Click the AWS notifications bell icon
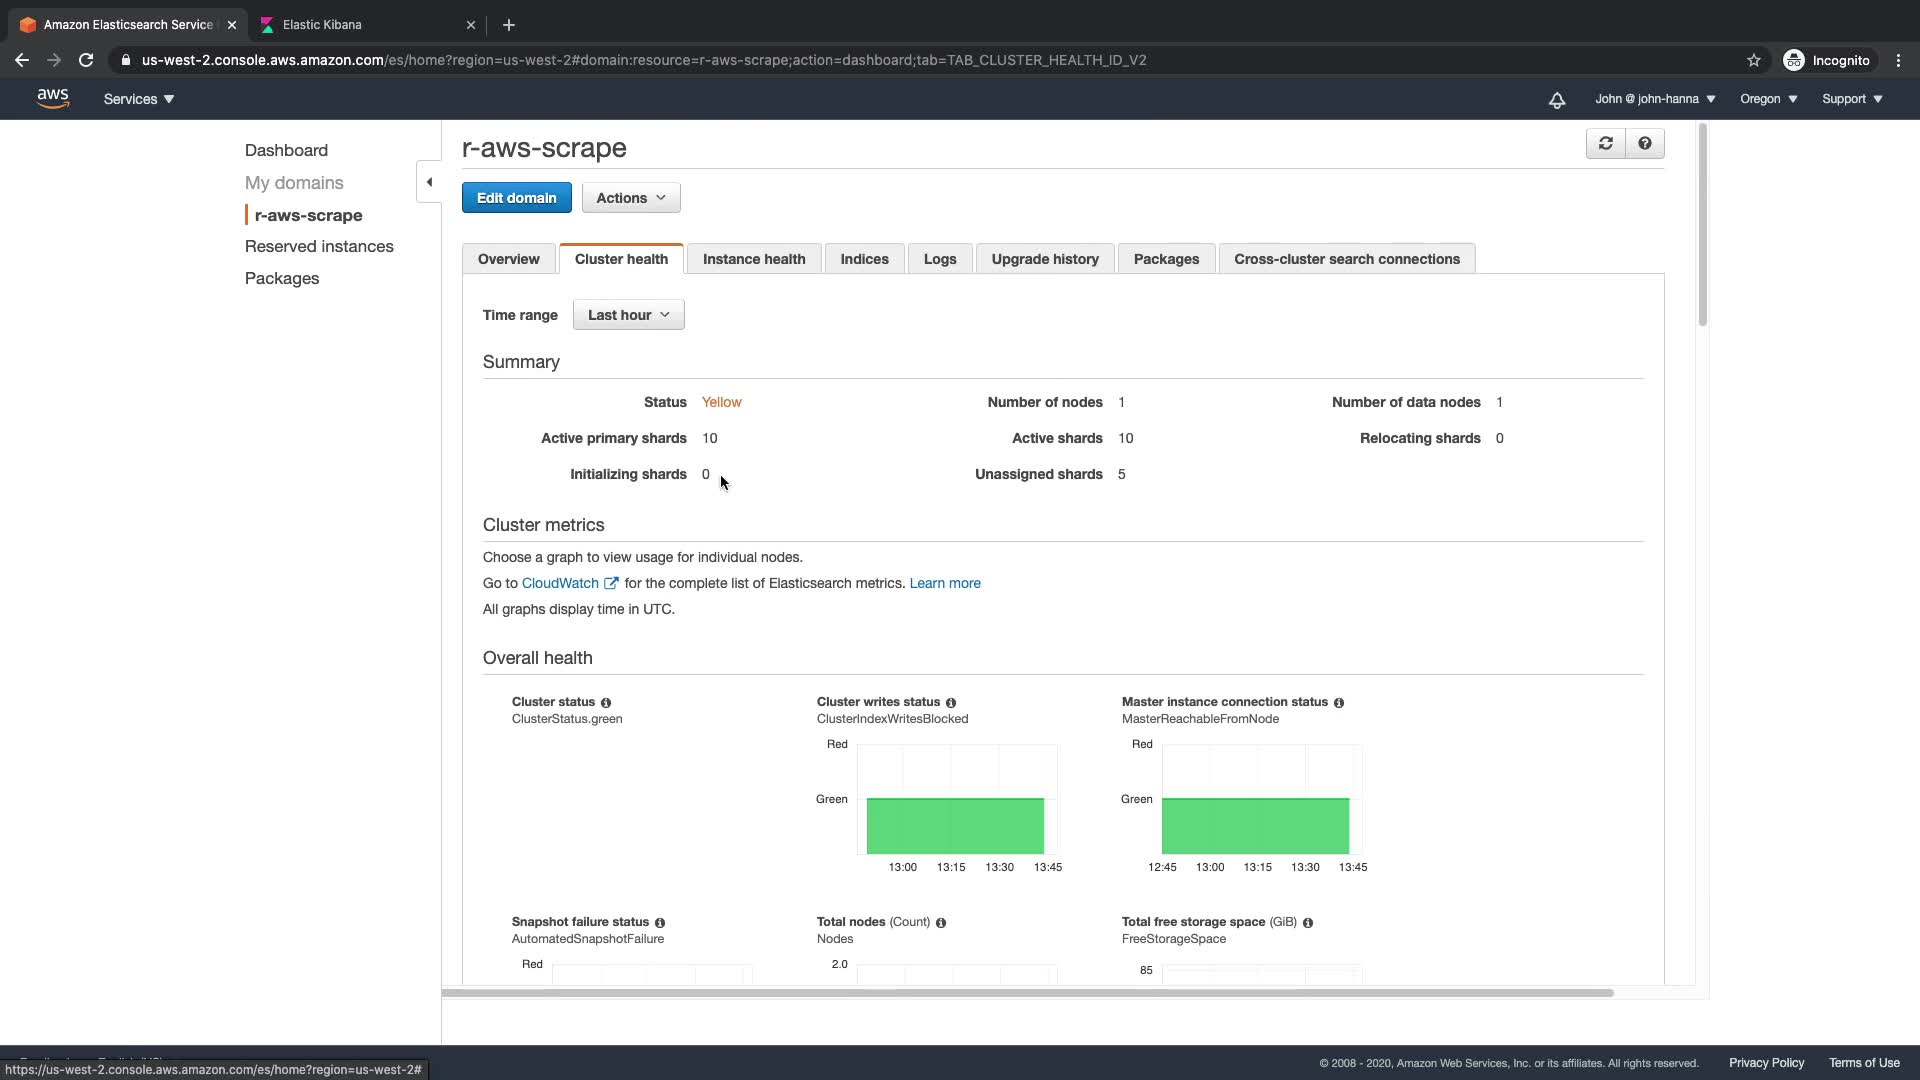This screenshot has height=1080, width=1920. coord(1557,100)
